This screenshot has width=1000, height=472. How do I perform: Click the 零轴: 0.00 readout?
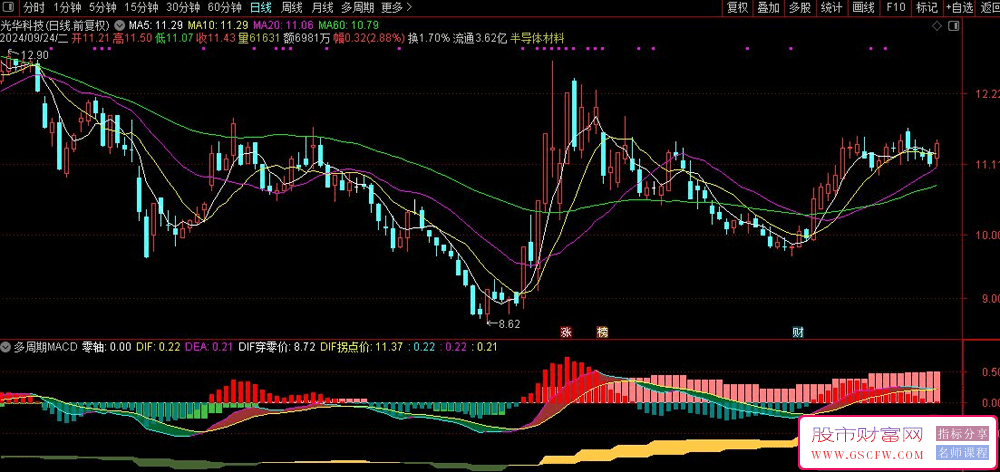(107, 347)
